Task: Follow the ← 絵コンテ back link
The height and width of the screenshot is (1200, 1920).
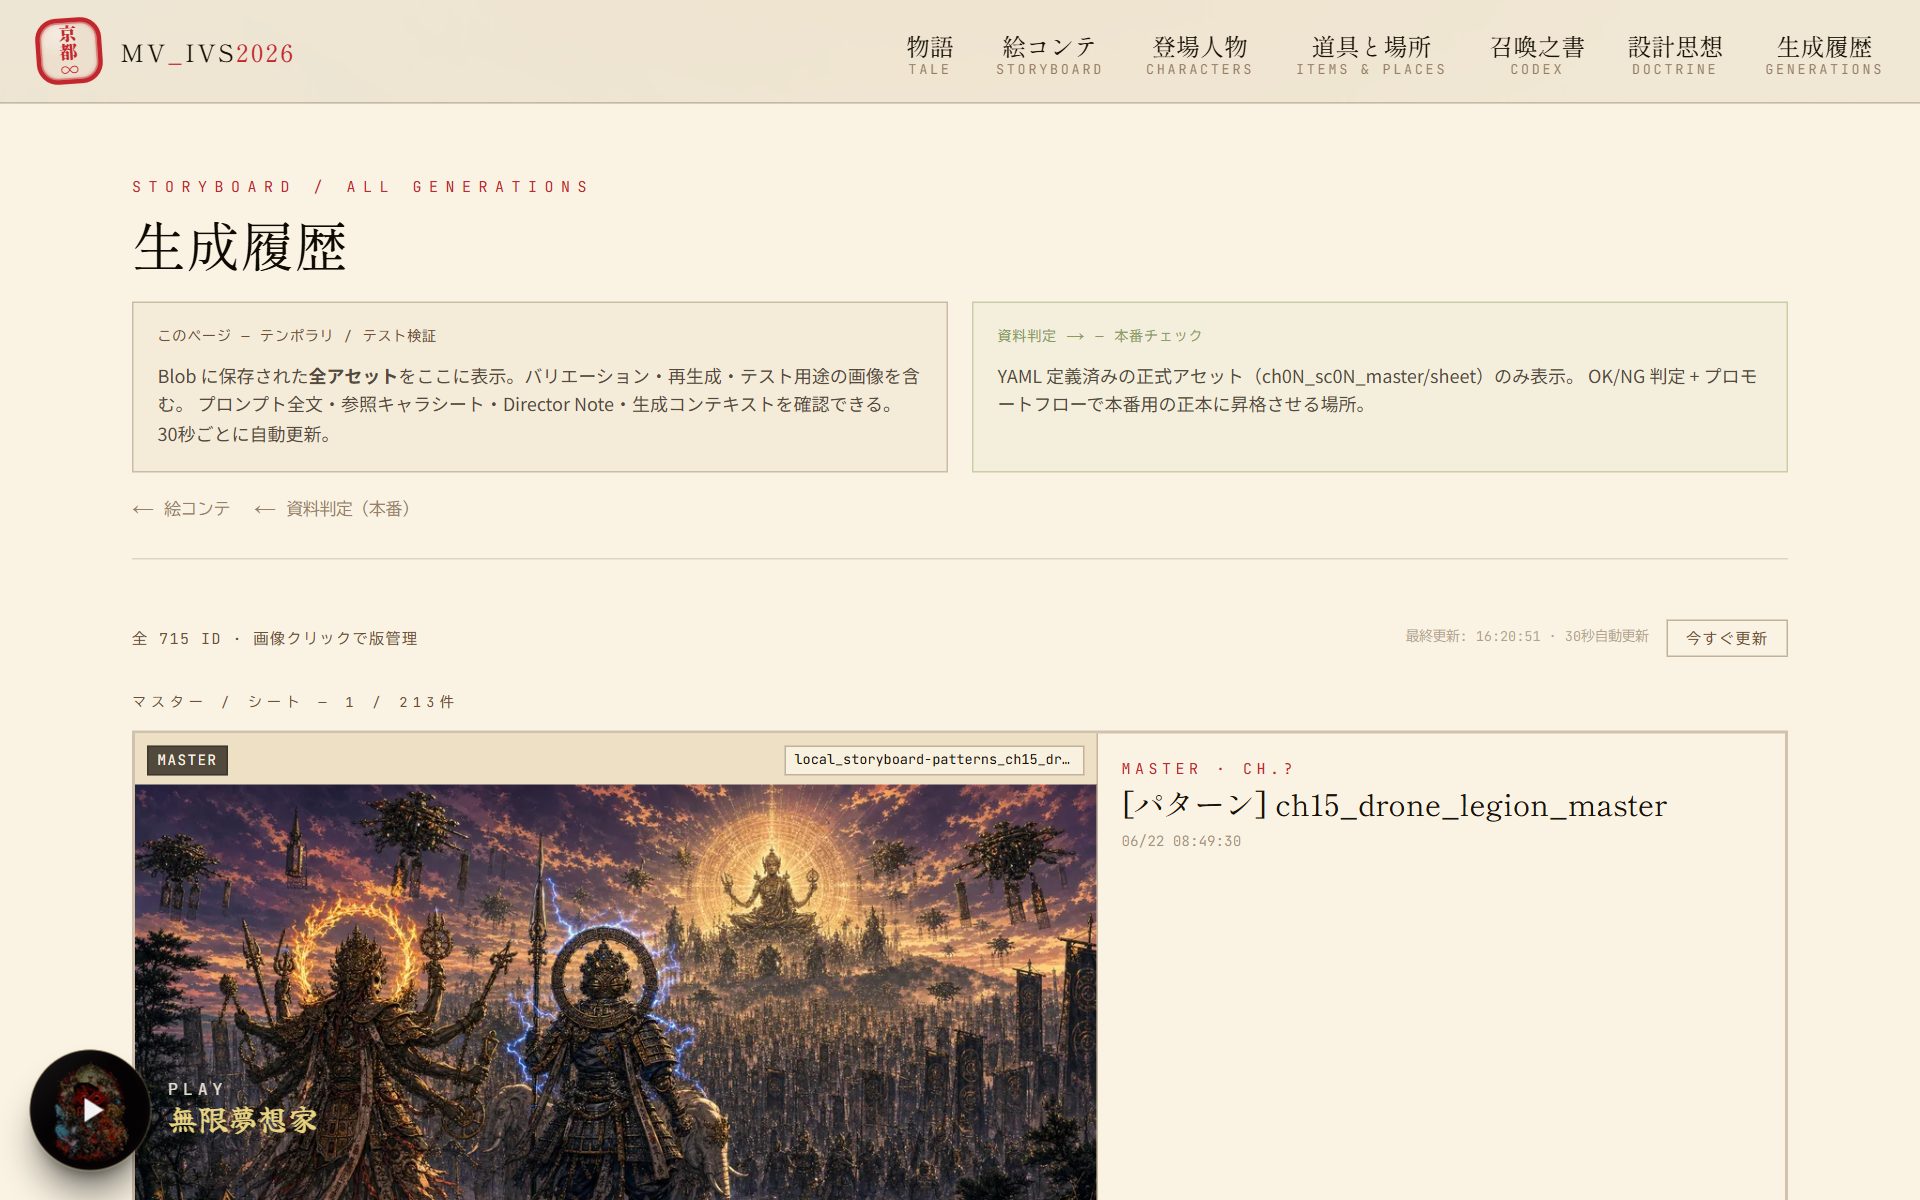Action: 181,509
